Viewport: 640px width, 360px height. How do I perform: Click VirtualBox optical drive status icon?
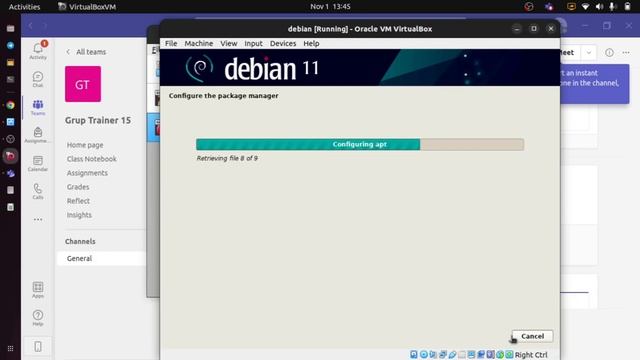coord(424,354)
